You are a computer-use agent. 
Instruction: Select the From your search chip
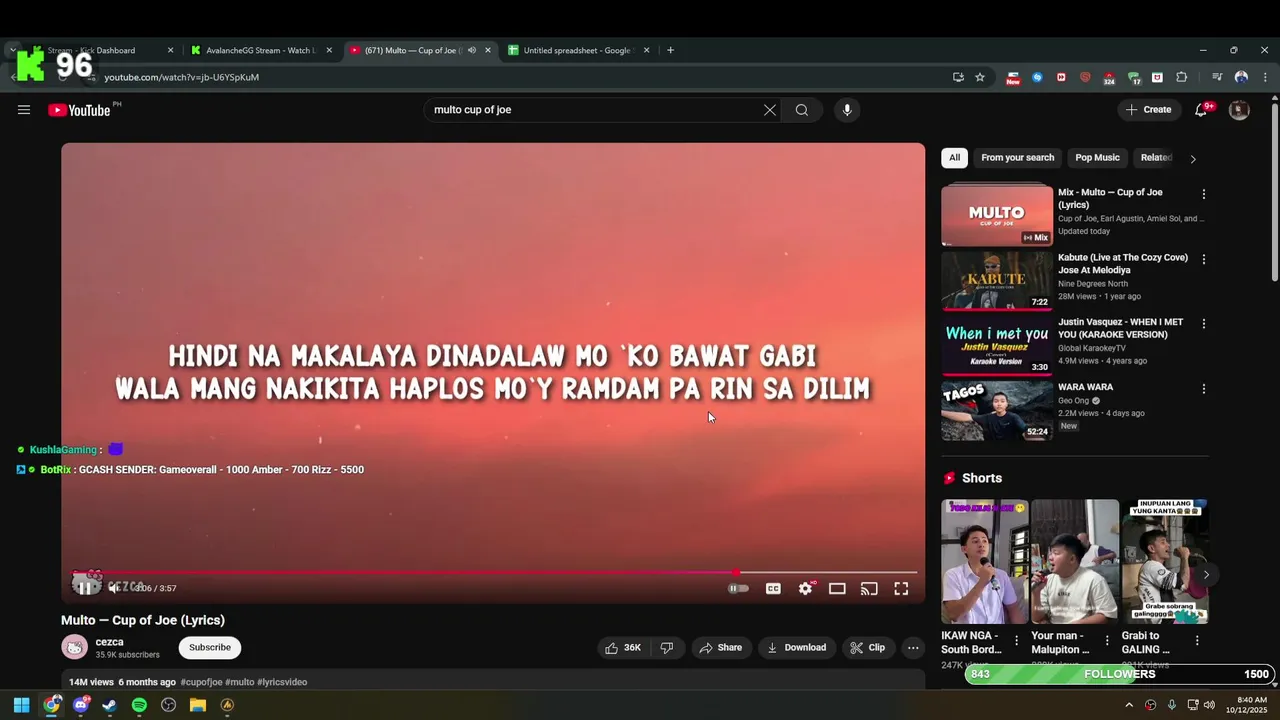[x=1017, y=158]
